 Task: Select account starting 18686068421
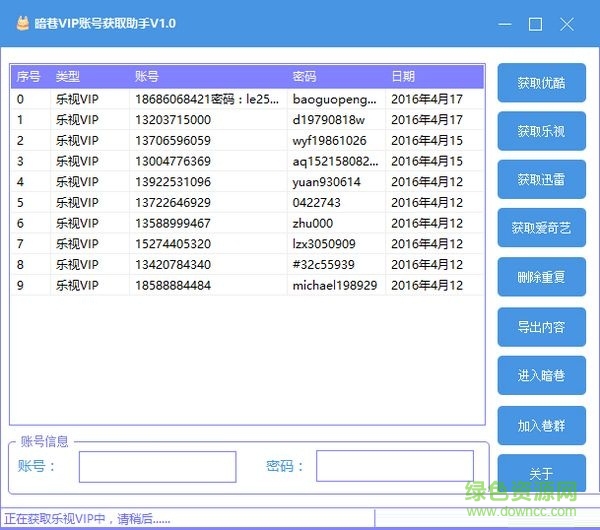(207, 99)
